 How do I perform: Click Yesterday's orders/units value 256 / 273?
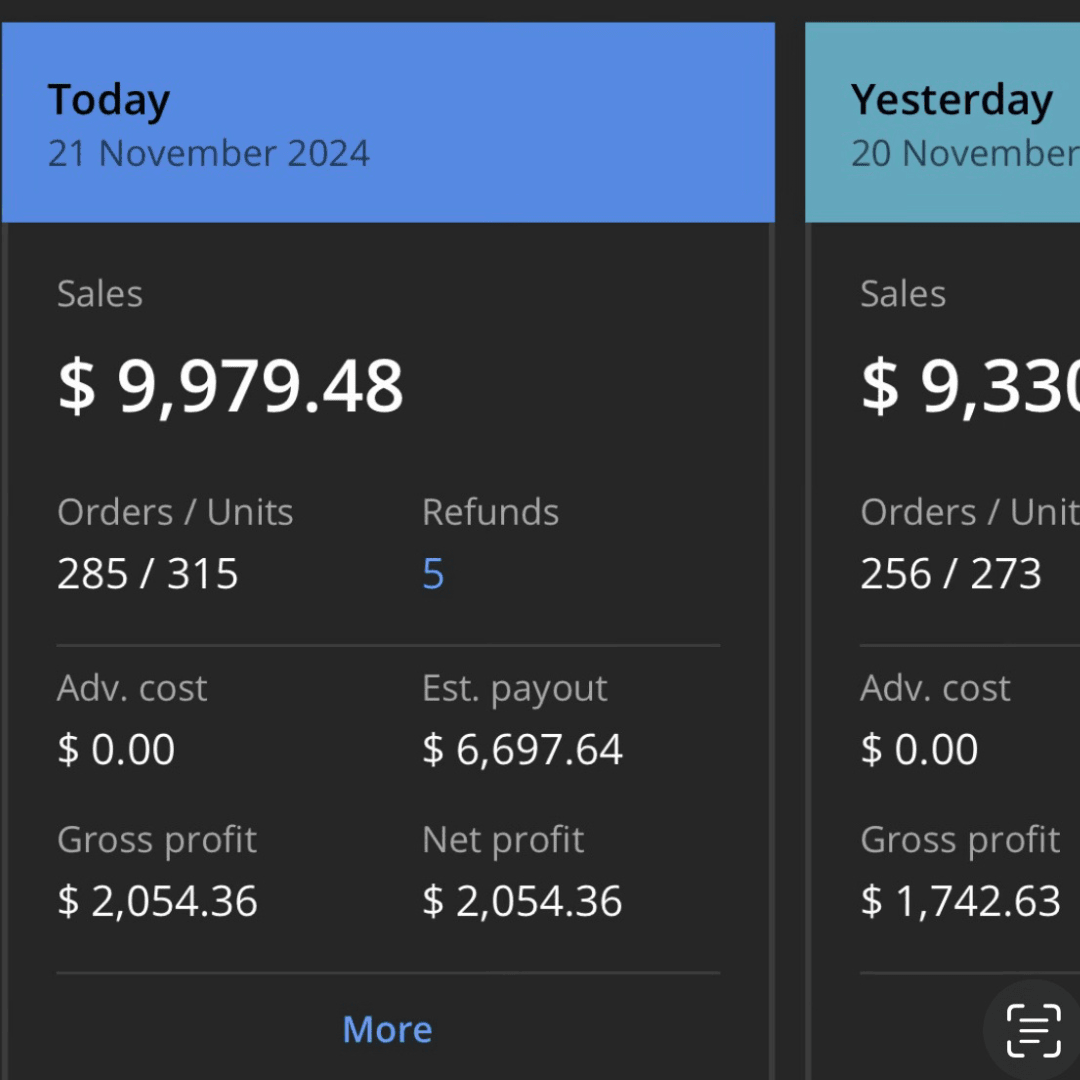click(951, 574)
